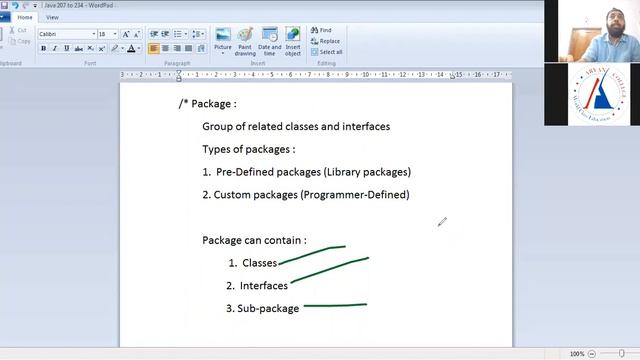Open the list style dropdown arrow
The width and height of the screenshot is (640, 360).
coord(186,34)
